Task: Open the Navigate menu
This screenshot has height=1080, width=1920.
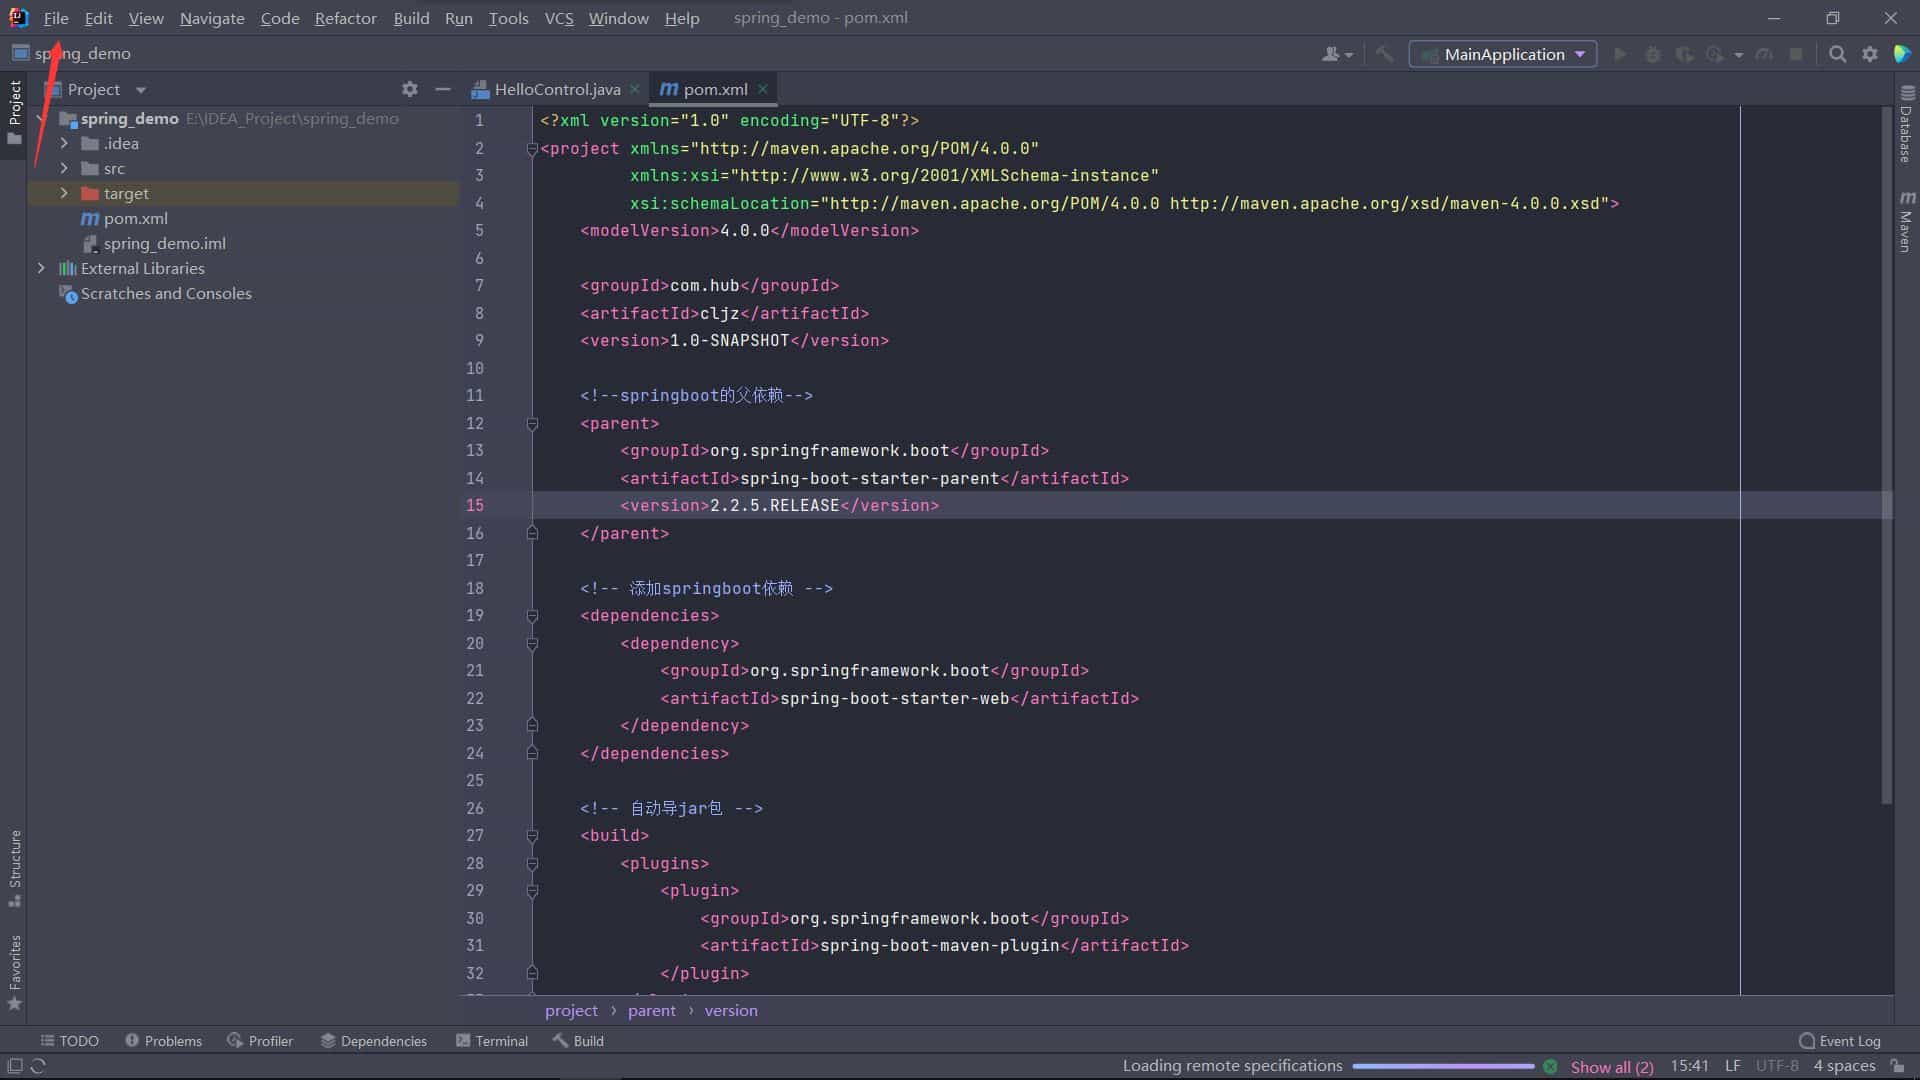Action: (212, 18)
